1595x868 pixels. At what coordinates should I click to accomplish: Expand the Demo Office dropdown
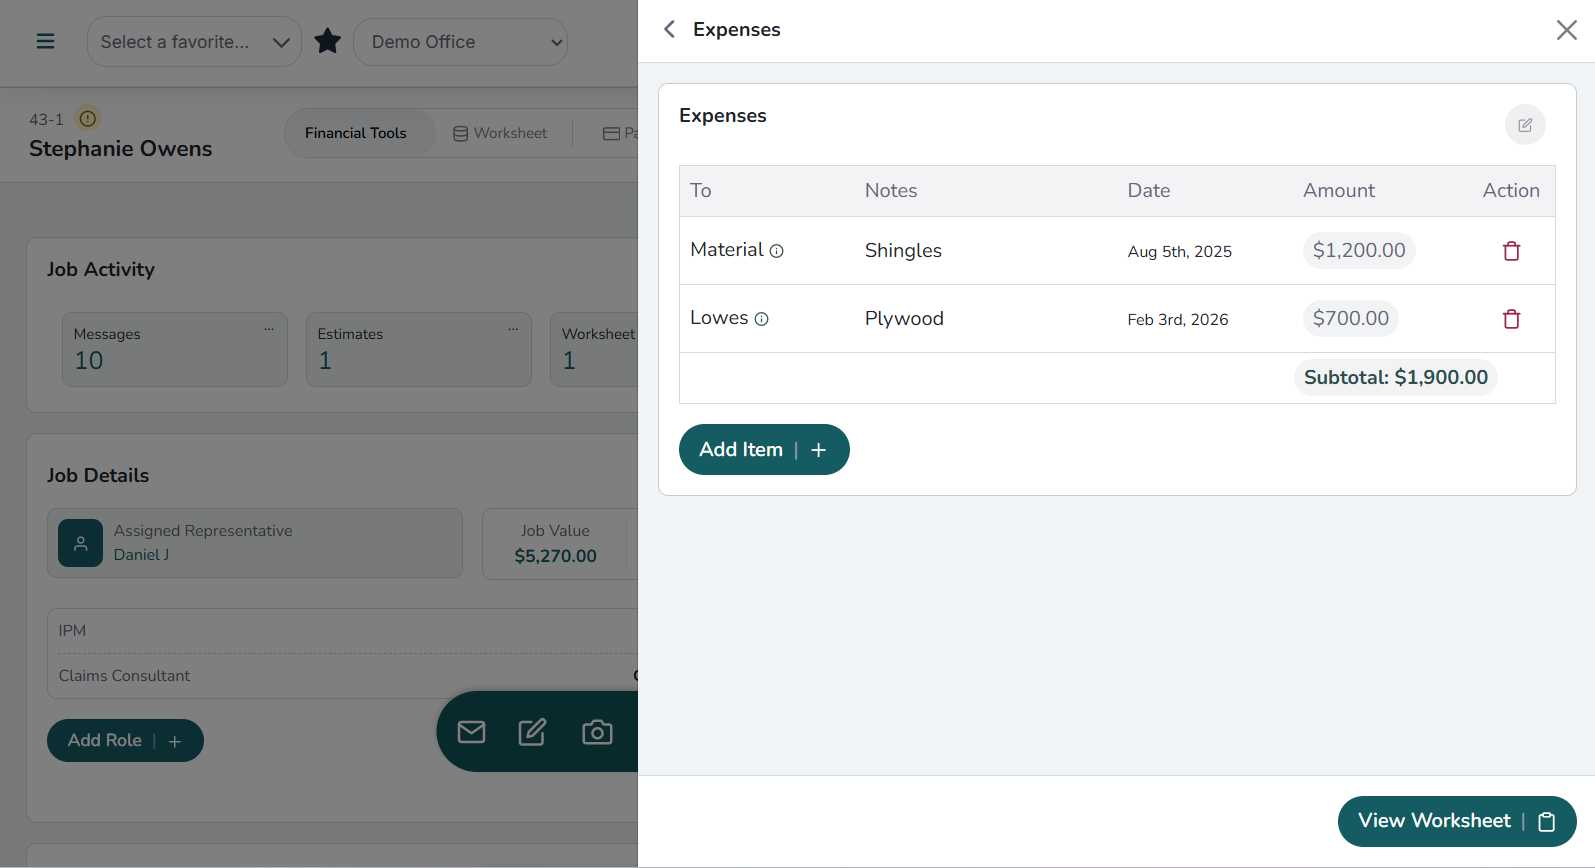pos(460,42)
